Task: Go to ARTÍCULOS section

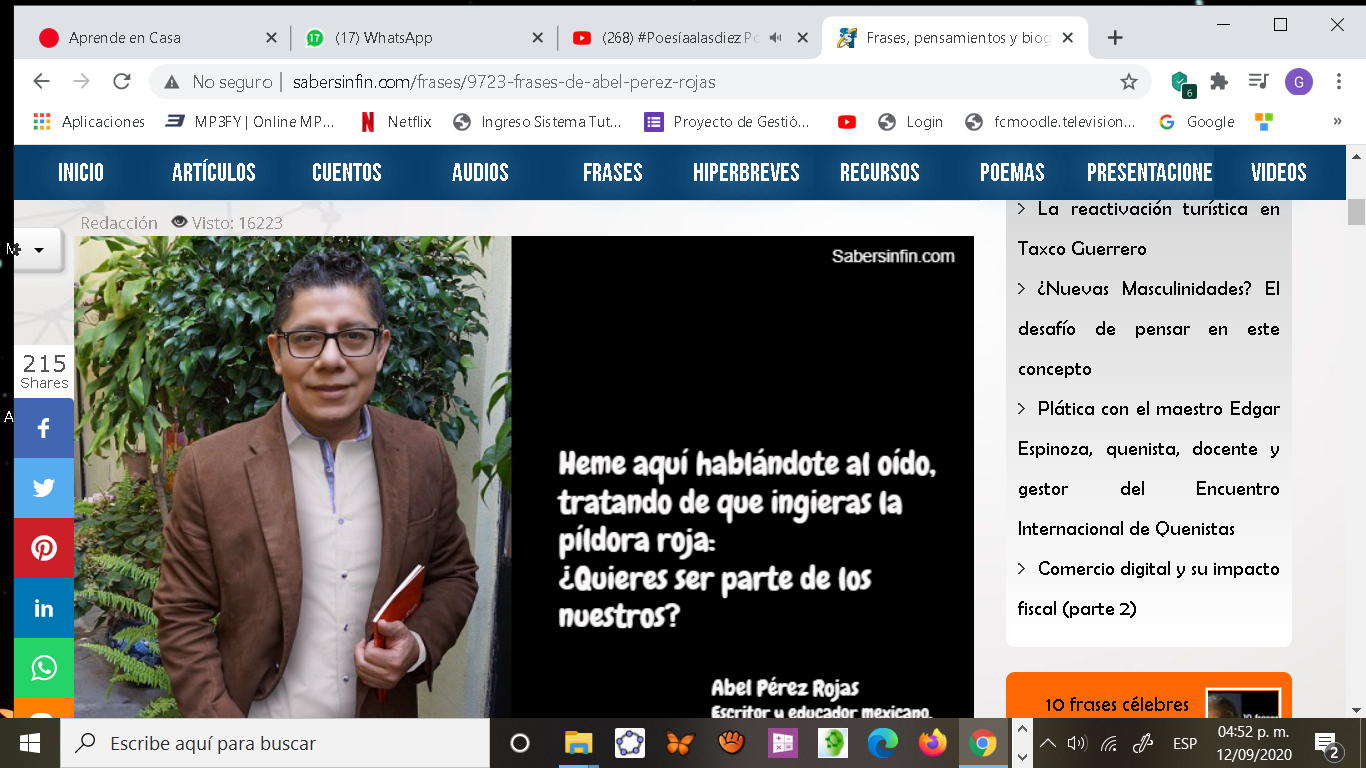Action: (214, 172)
